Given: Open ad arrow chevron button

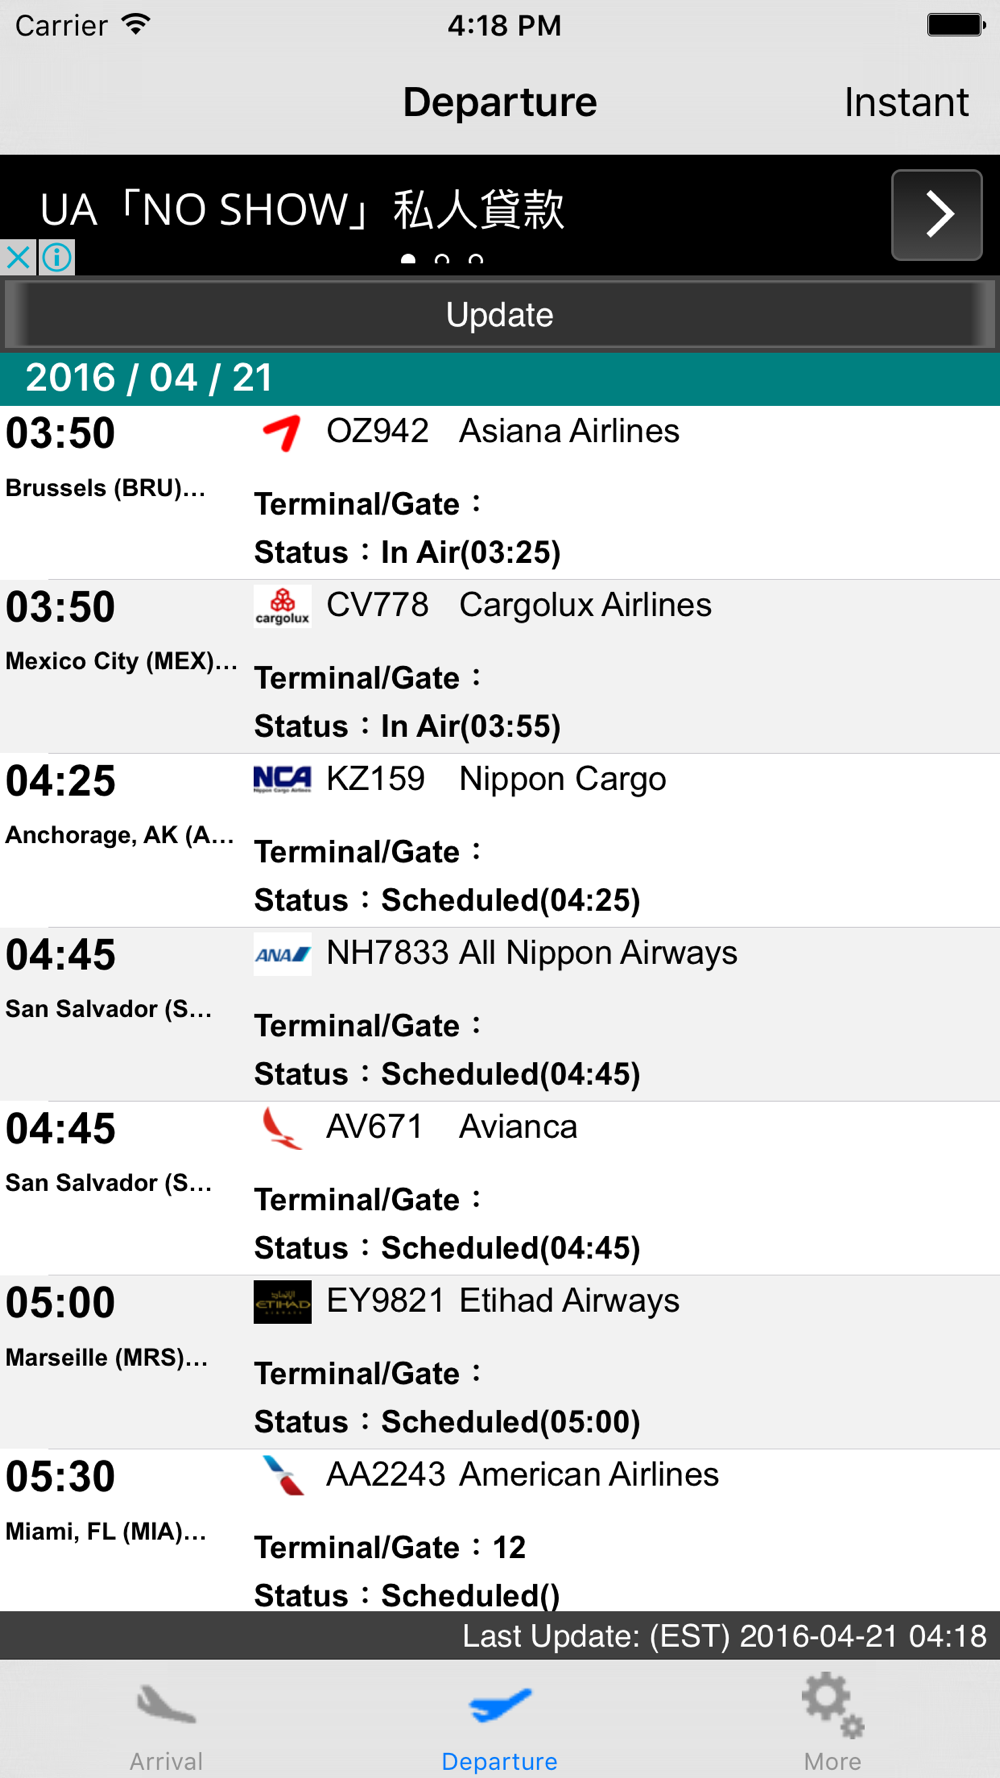Looking at the screenshot, I should [x=937, y=215].
